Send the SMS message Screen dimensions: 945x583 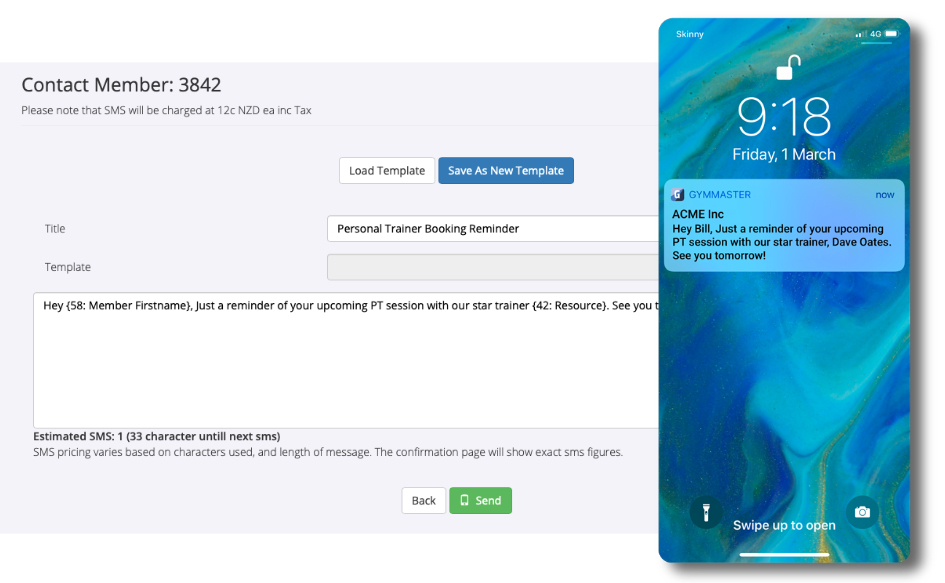coord(480,500)
